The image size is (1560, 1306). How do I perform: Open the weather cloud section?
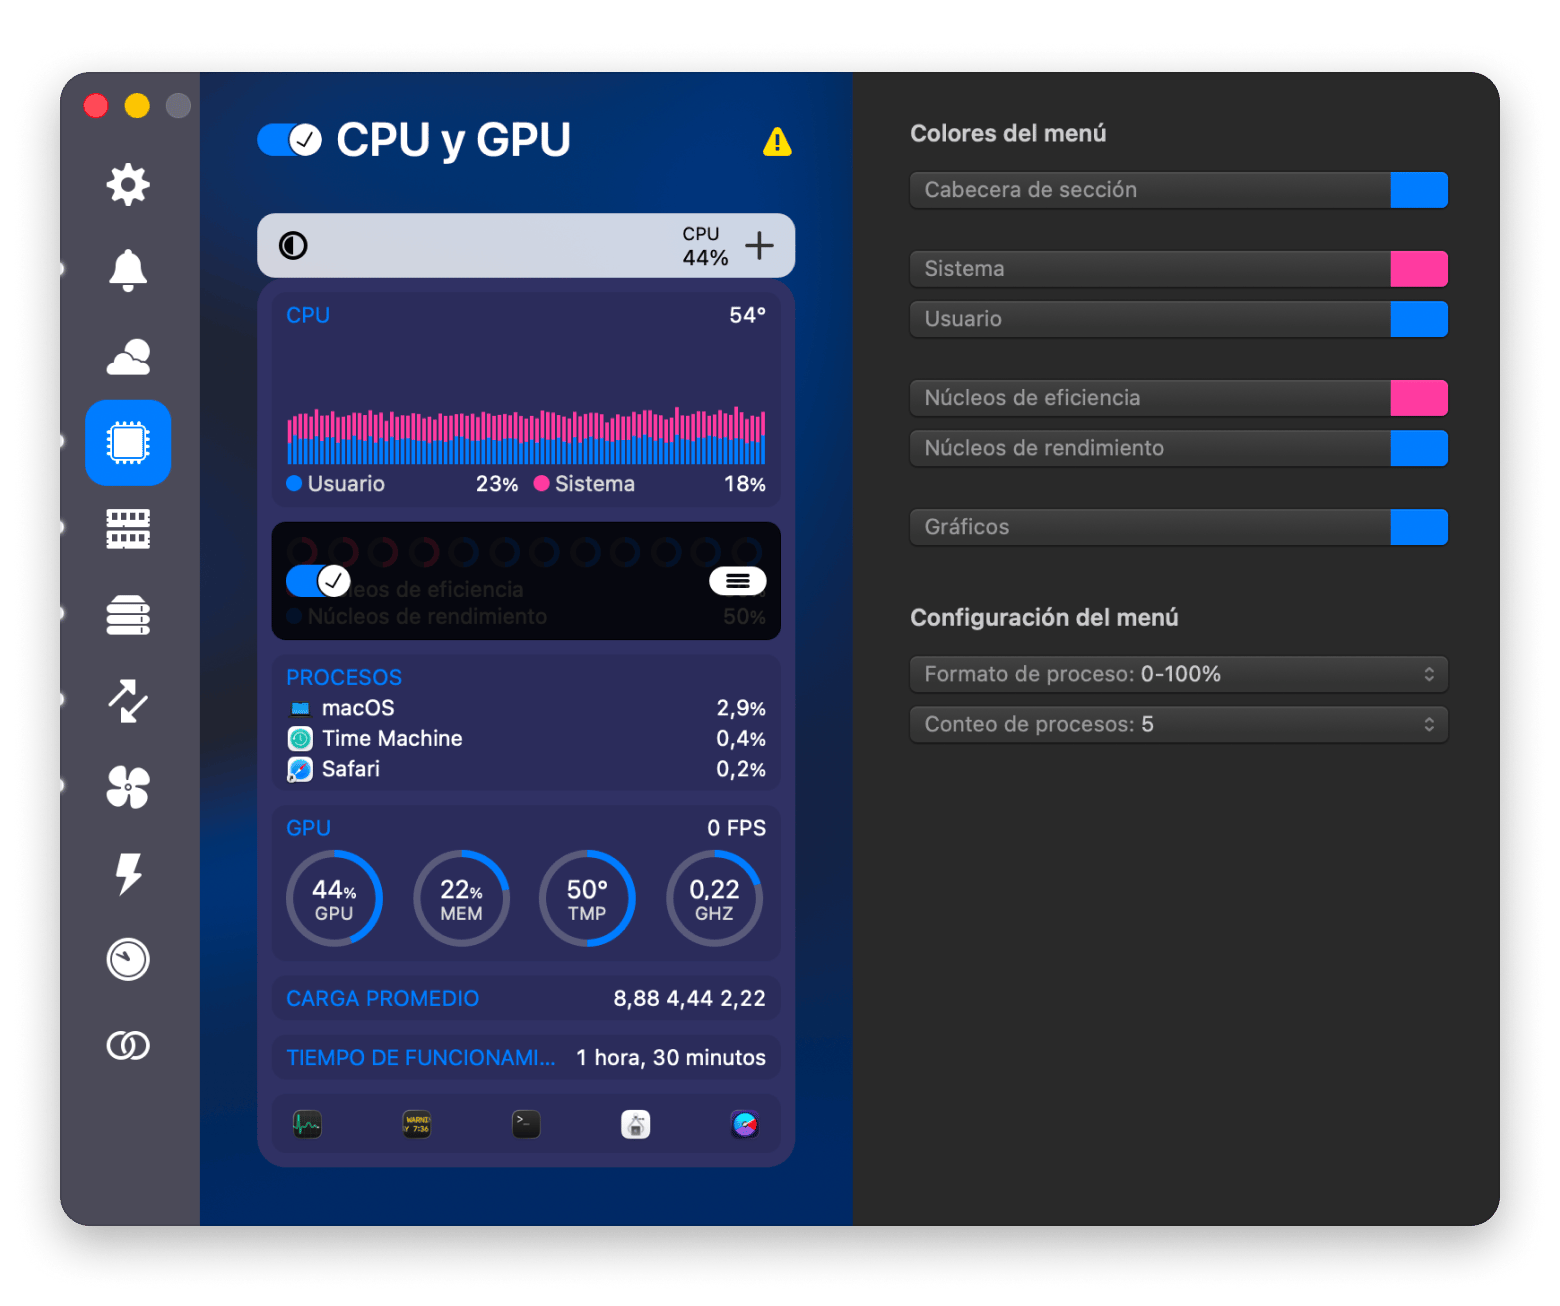pos(128,357)
